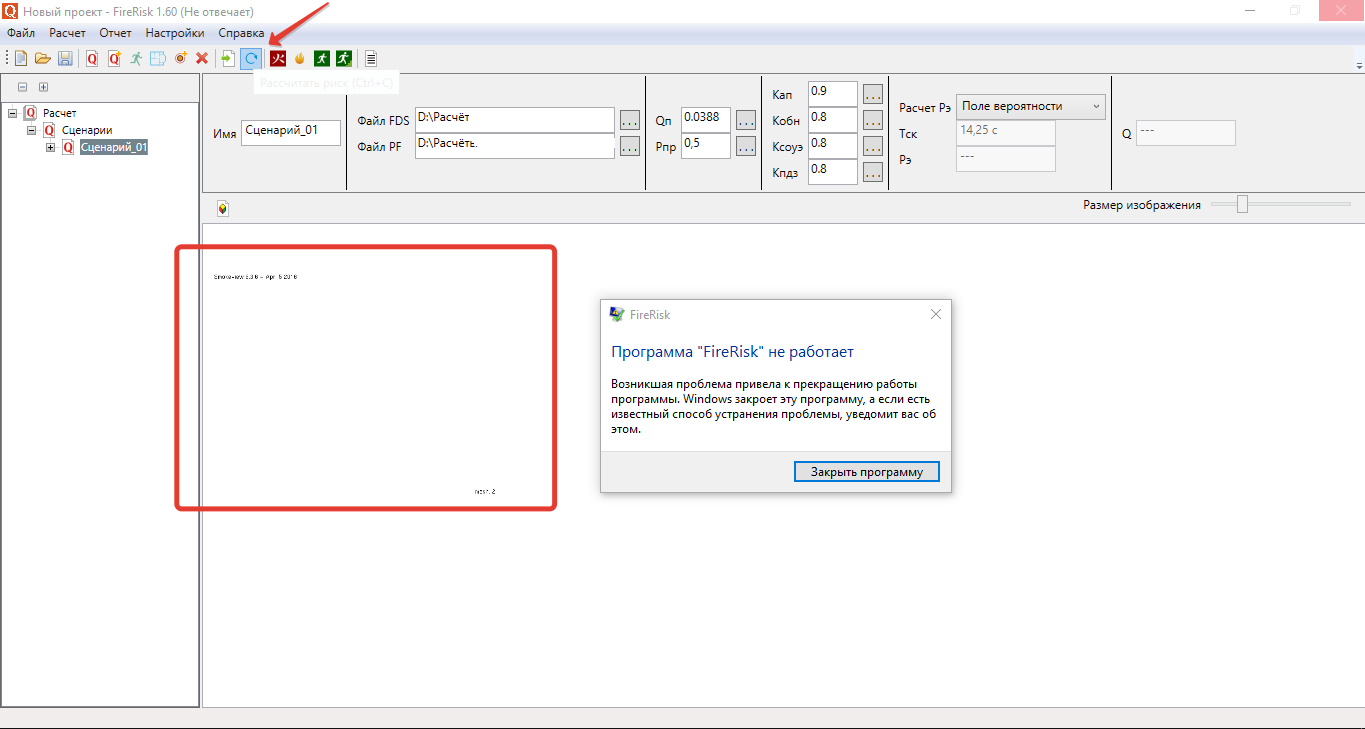Screen dimensions: 1365x729
Task: Click the Размер изображения label
Action: pyautogui.click(x=1142, y=205)
